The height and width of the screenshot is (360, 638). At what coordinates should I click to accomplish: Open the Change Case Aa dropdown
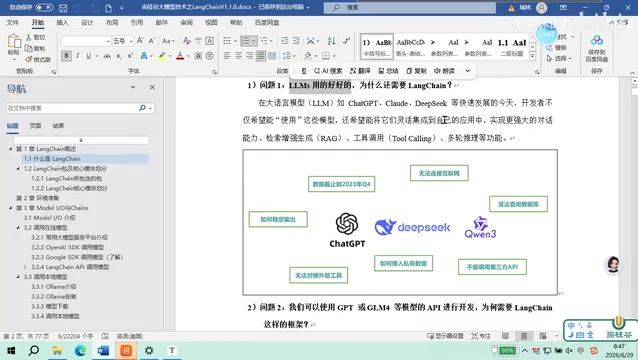coord(168,41)
